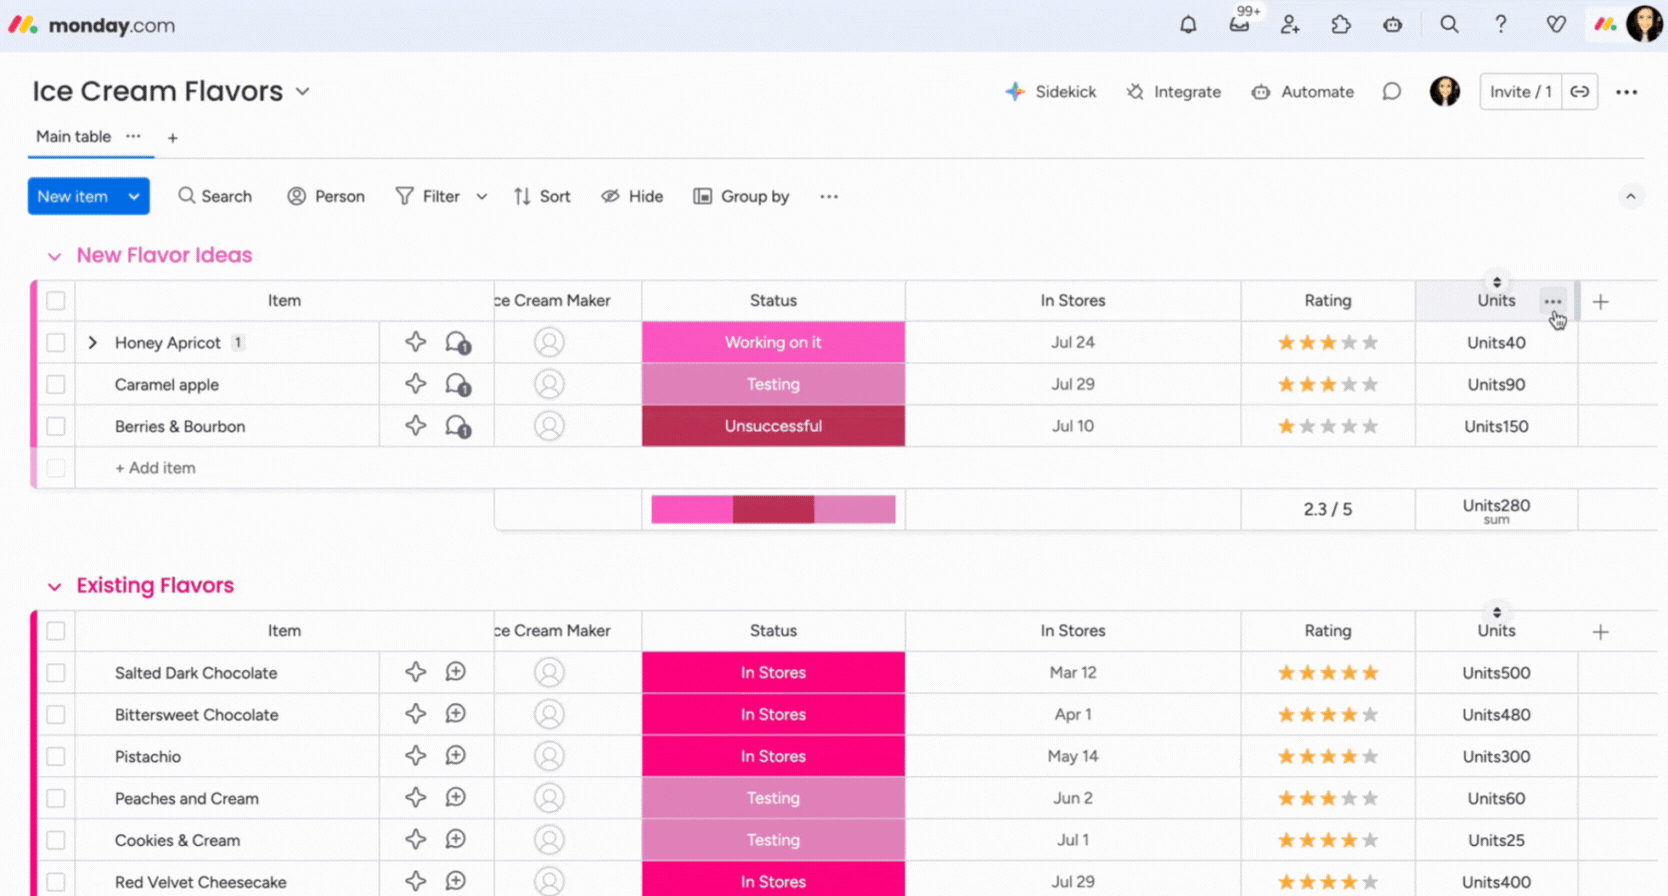The width and height of the screenshot is (1668, 896).
Task: Click the invite members icon in top bar
Action: tap(1290, 25)
